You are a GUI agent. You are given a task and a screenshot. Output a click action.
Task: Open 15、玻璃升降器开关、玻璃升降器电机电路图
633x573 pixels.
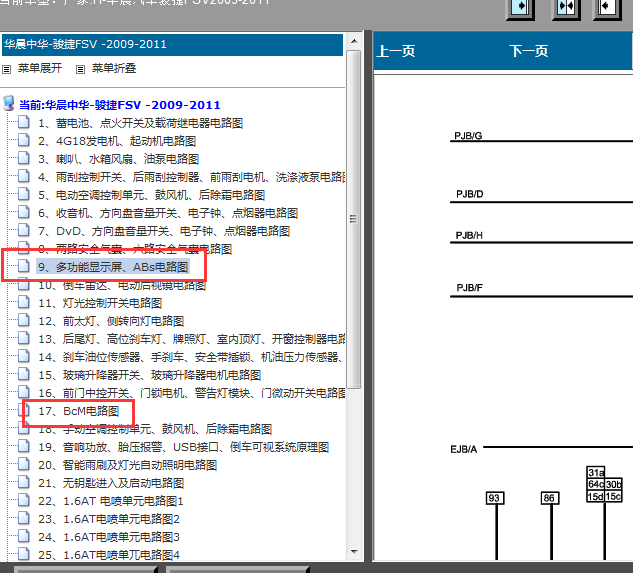[149, 375]
